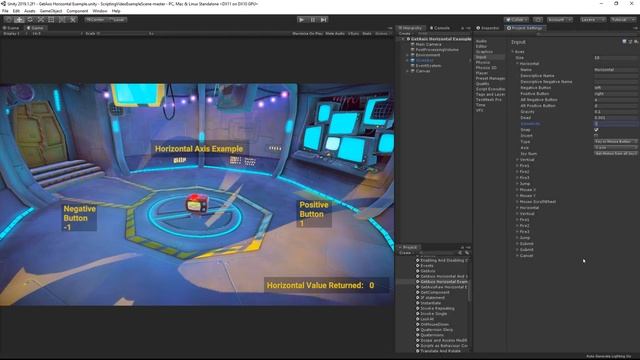
Task: Toggle the Center pivot mode button
Action: coord(95,20)
